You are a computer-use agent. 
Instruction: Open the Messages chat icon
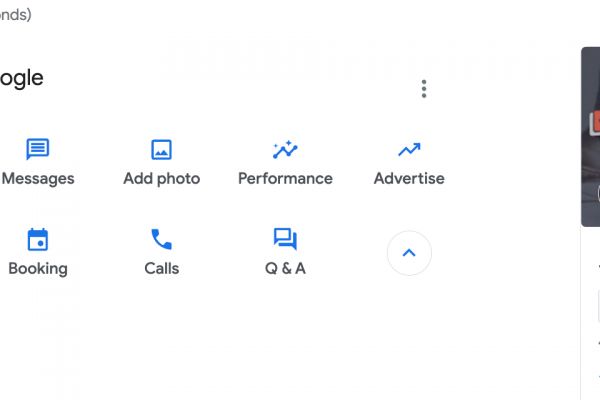[38, 150]
